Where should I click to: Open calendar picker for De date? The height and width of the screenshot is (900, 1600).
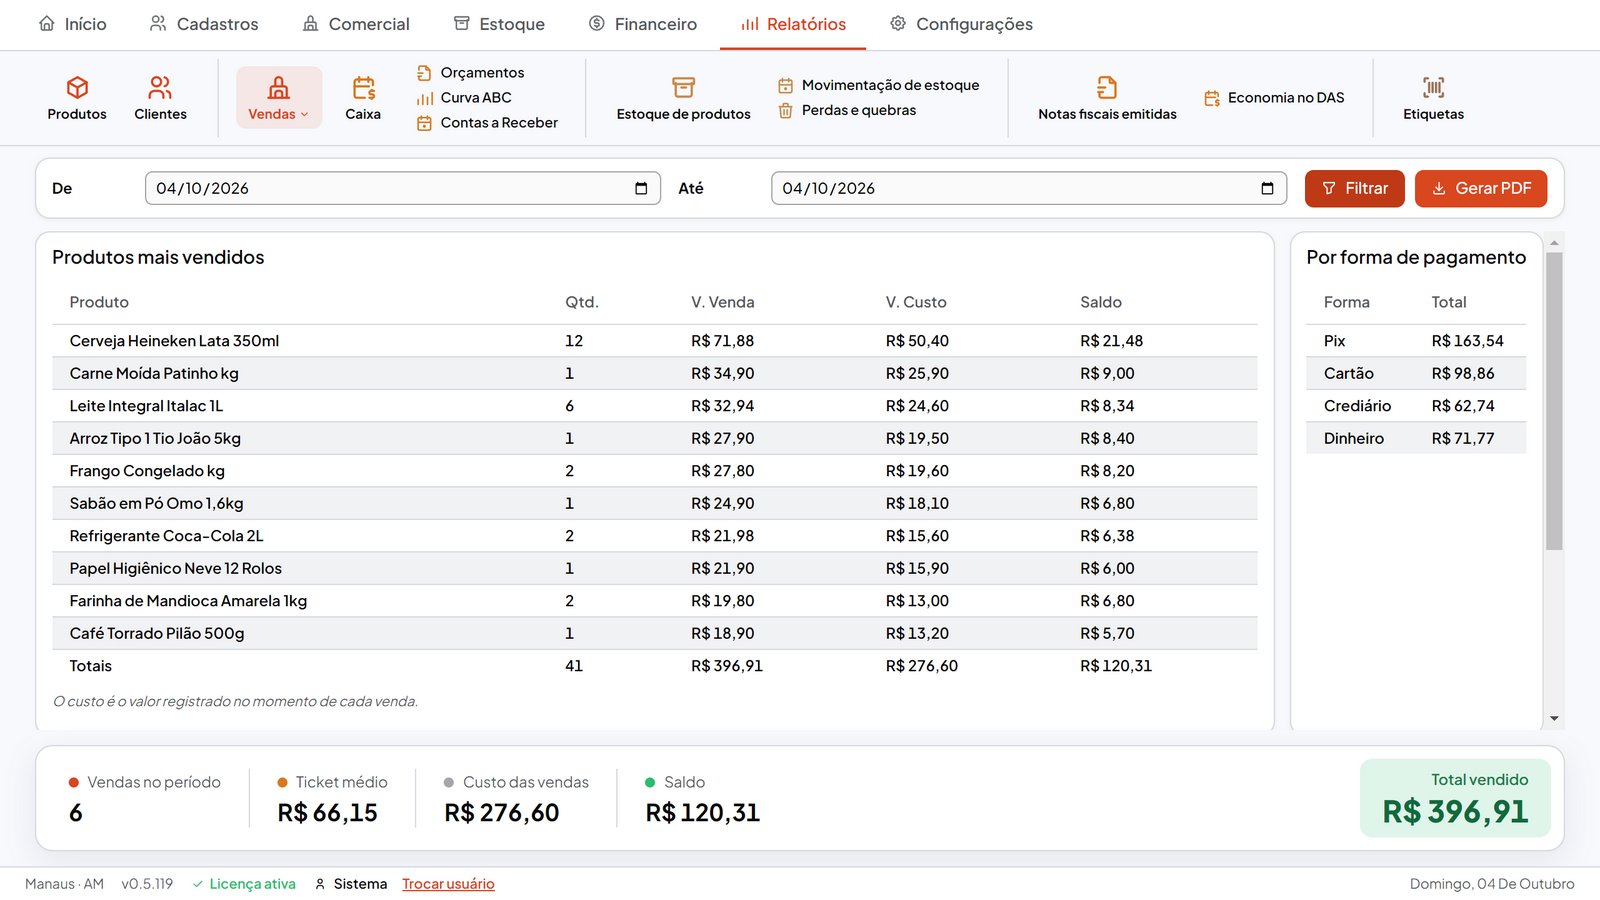641,188
